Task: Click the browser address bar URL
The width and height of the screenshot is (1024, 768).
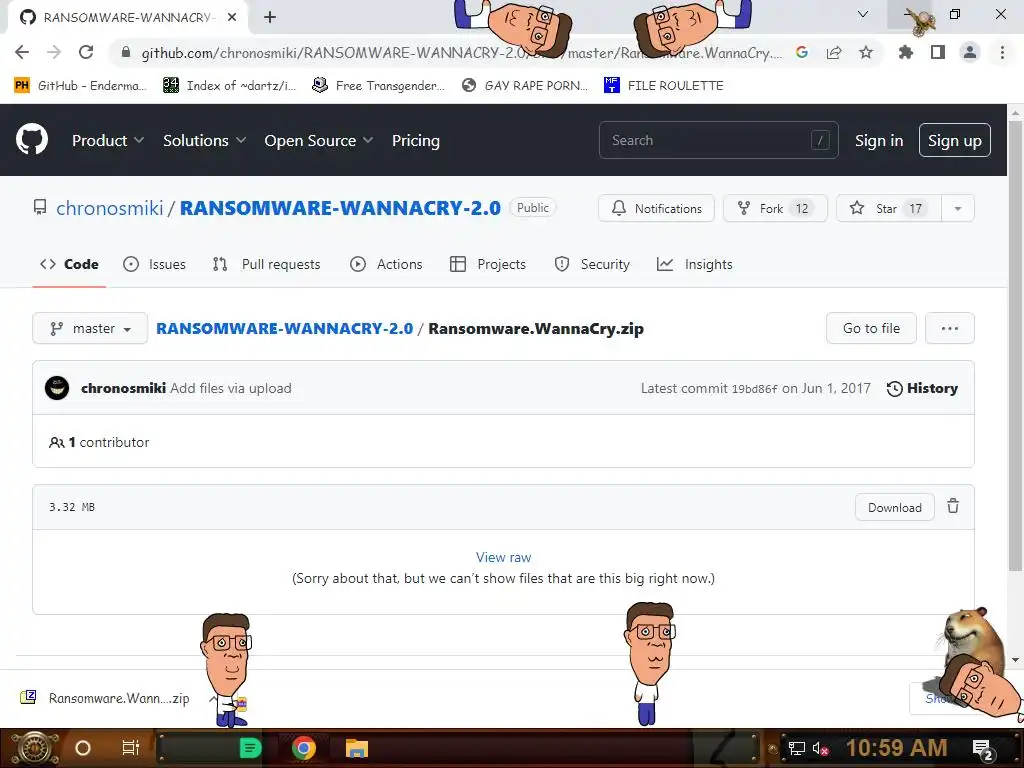Action: point(461,53)
